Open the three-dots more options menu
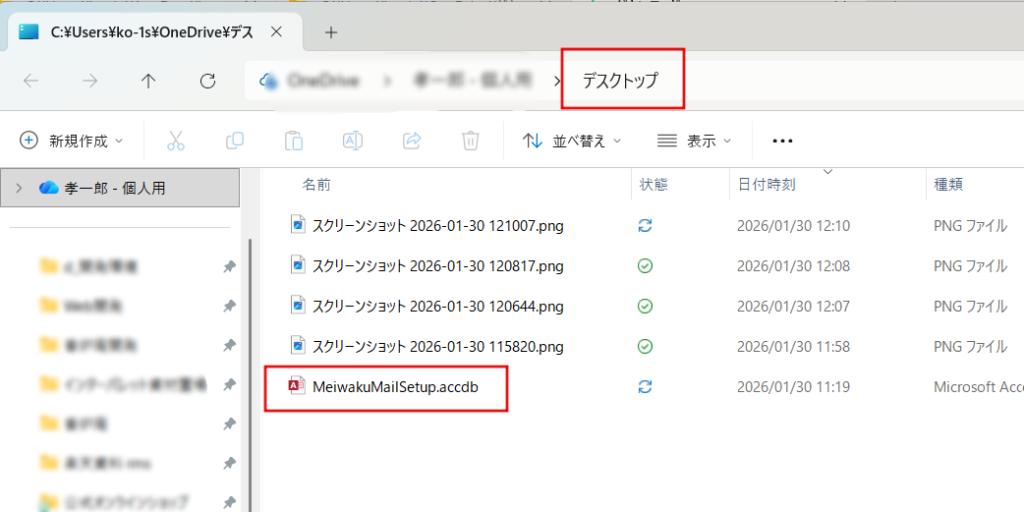The width and height of the screenshot is (1024, 512). (782, 141)
